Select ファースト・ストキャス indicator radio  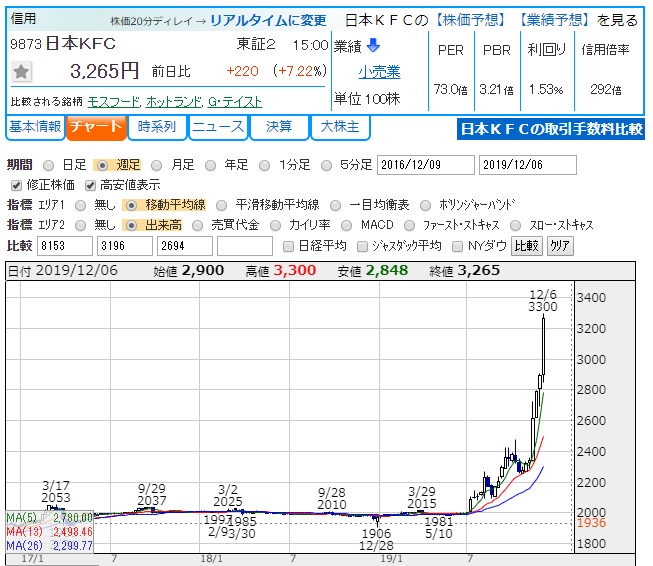(x=409, y=225)
